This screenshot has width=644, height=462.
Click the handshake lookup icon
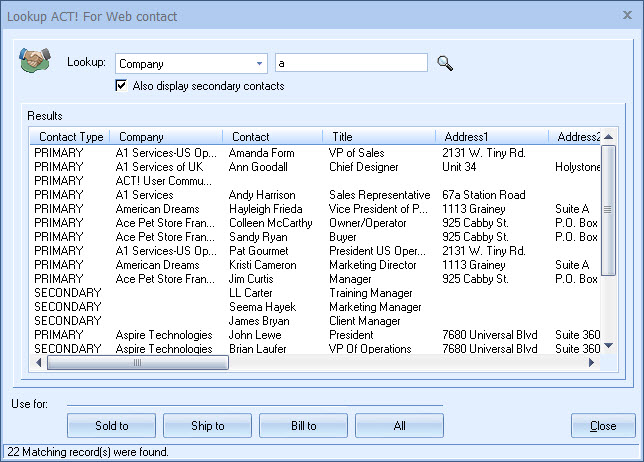coord(36,61)
